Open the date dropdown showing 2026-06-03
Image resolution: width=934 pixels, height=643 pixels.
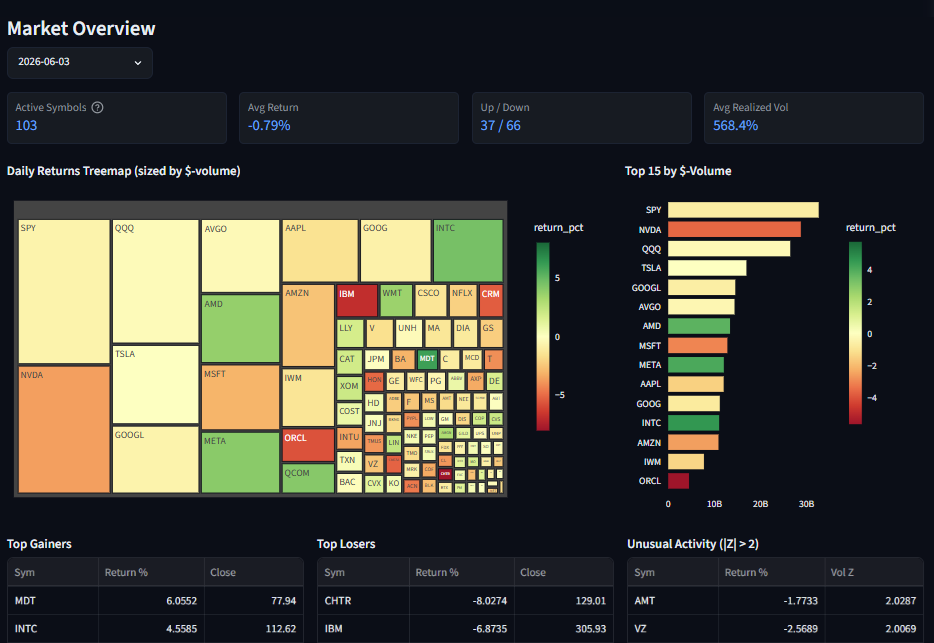[x=80, y=63]
